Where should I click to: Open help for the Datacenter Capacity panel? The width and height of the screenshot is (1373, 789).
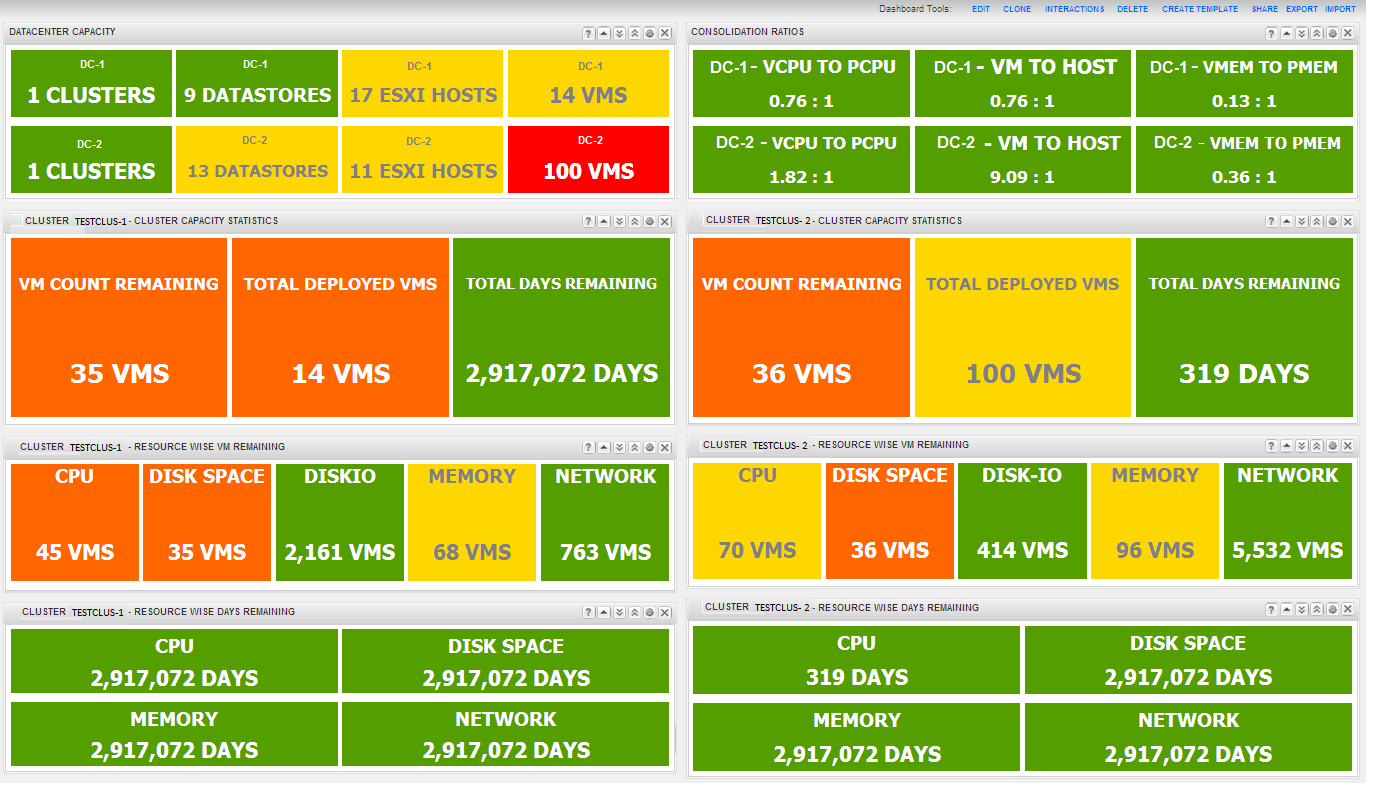point(588,32)
